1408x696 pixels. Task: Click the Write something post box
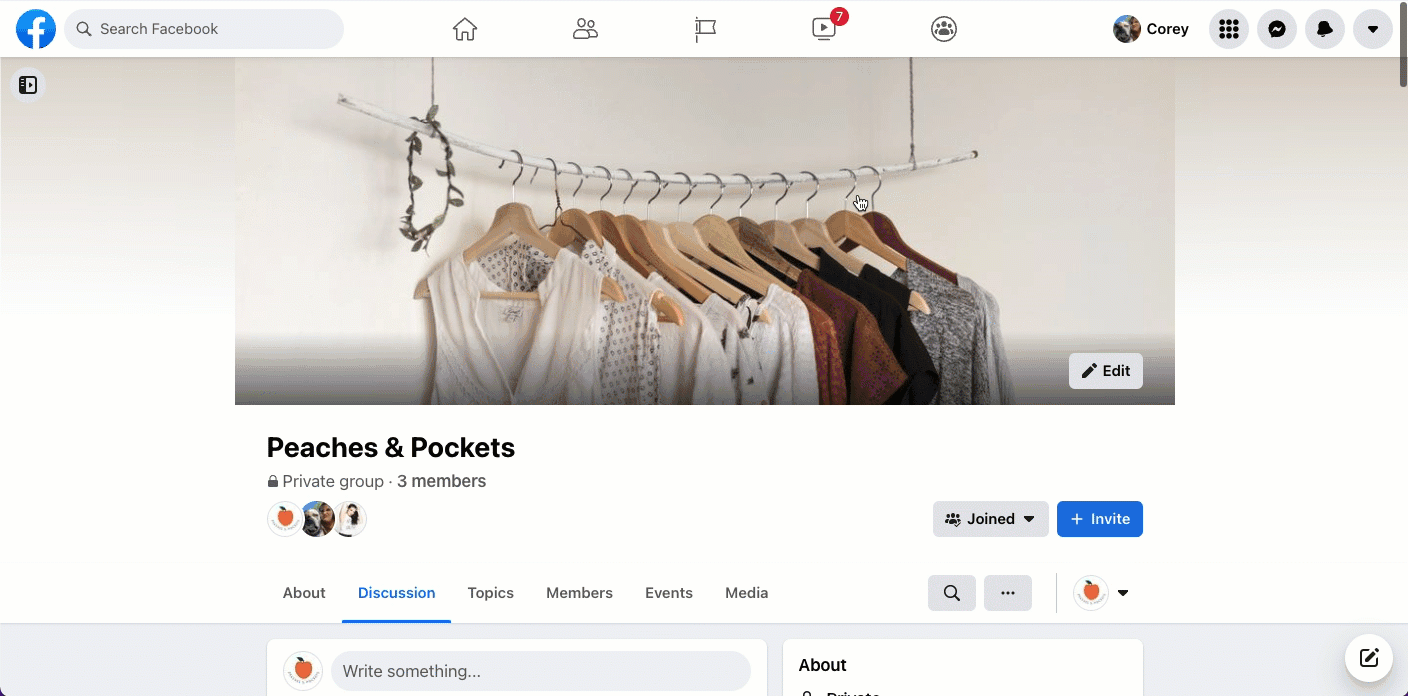540,671
